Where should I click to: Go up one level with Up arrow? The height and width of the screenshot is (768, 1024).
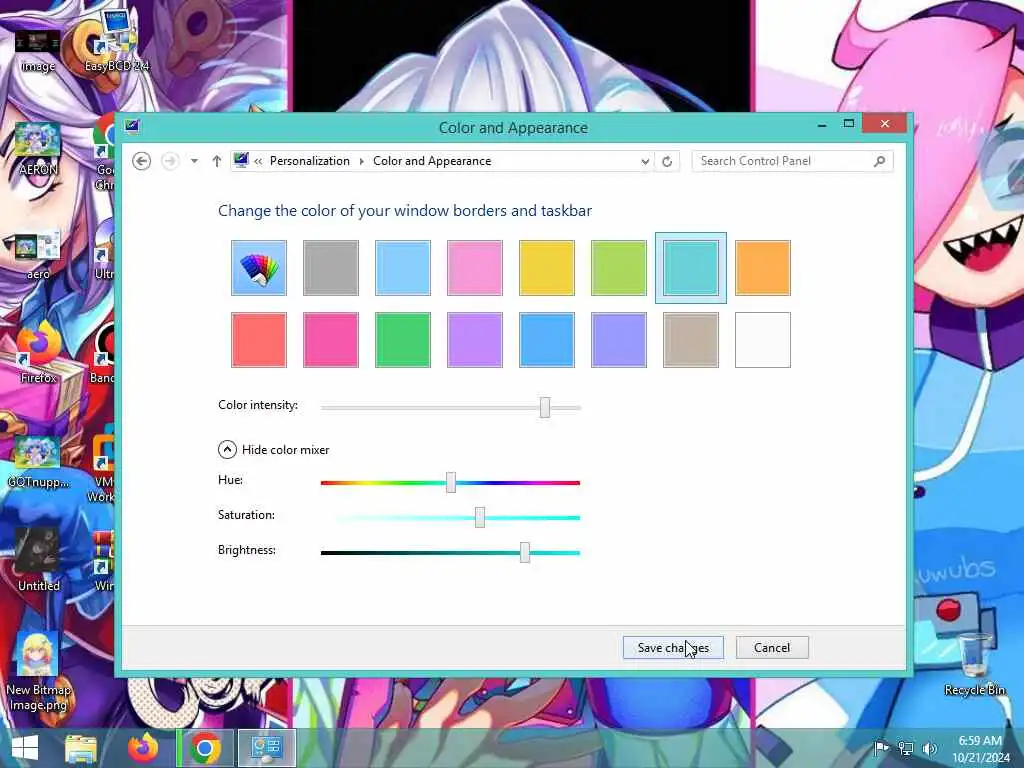(217, 161)
